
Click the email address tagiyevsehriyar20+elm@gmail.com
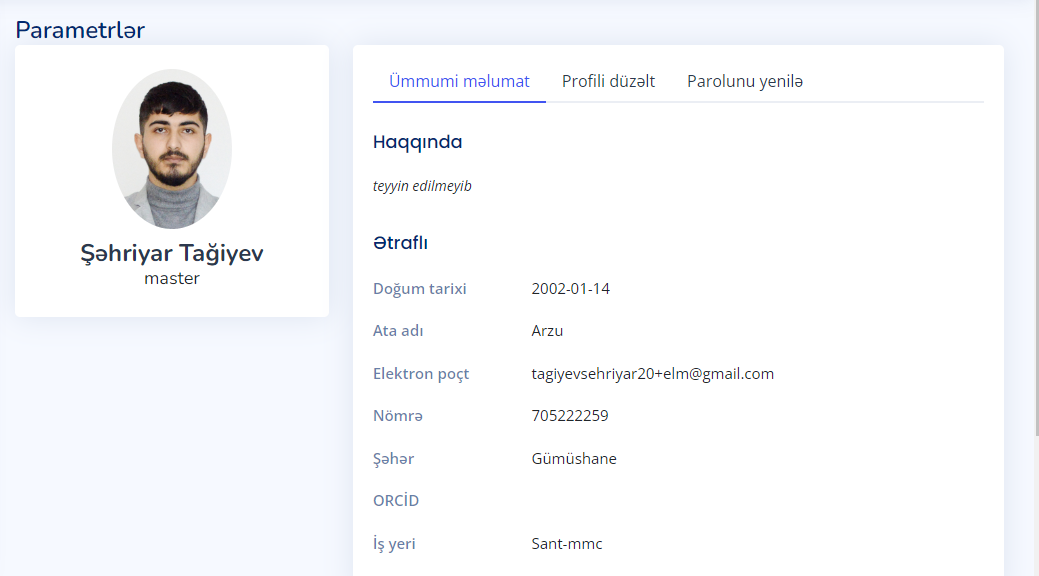652,374
